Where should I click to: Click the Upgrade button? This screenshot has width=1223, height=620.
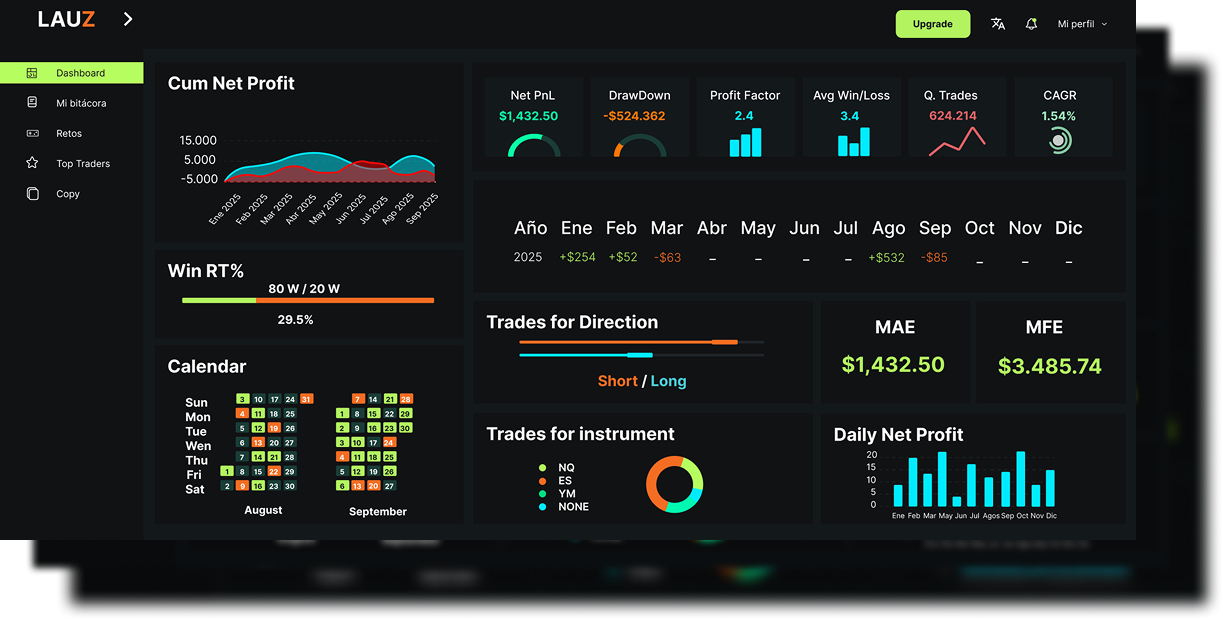932,23
